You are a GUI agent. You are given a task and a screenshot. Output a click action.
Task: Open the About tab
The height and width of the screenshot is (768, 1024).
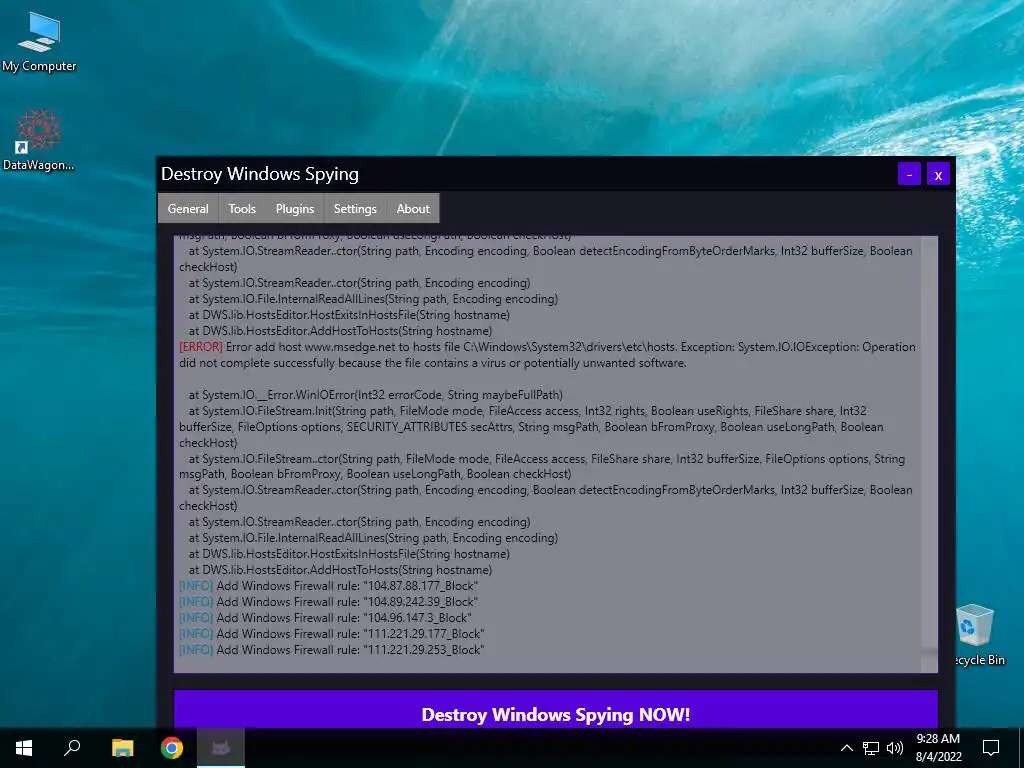[413, 208]
